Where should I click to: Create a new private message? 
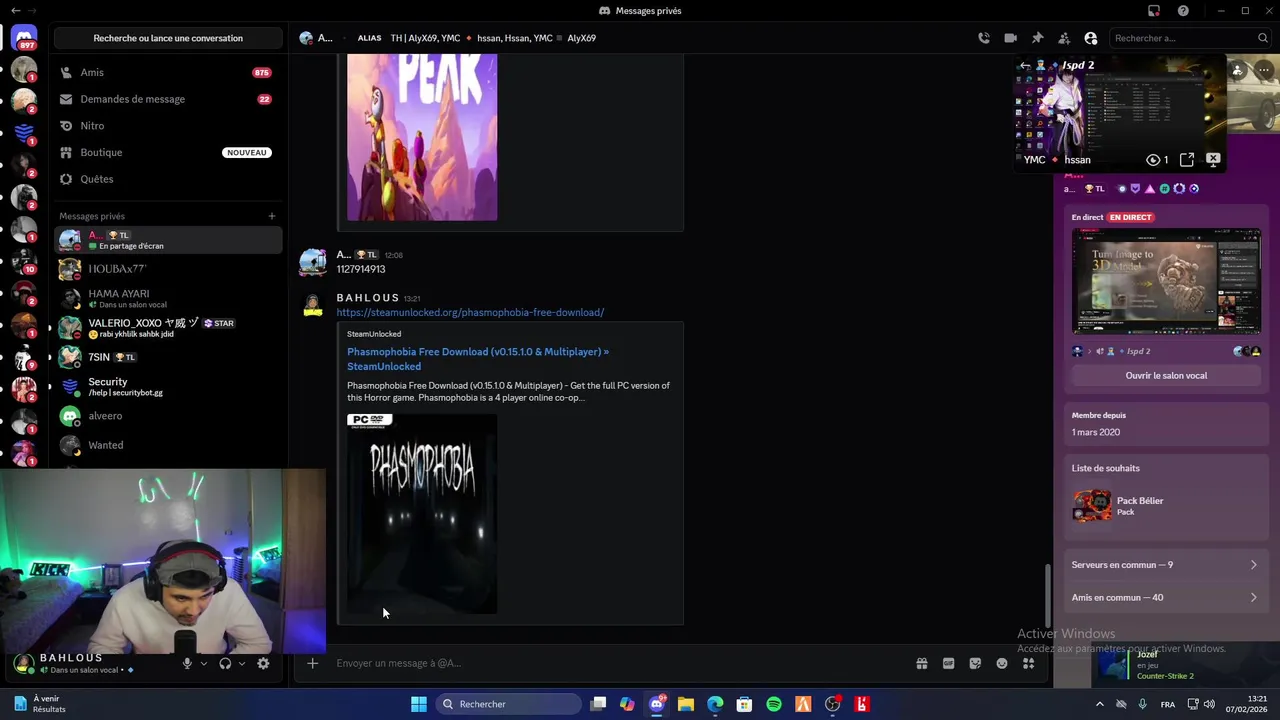[271, 216]
